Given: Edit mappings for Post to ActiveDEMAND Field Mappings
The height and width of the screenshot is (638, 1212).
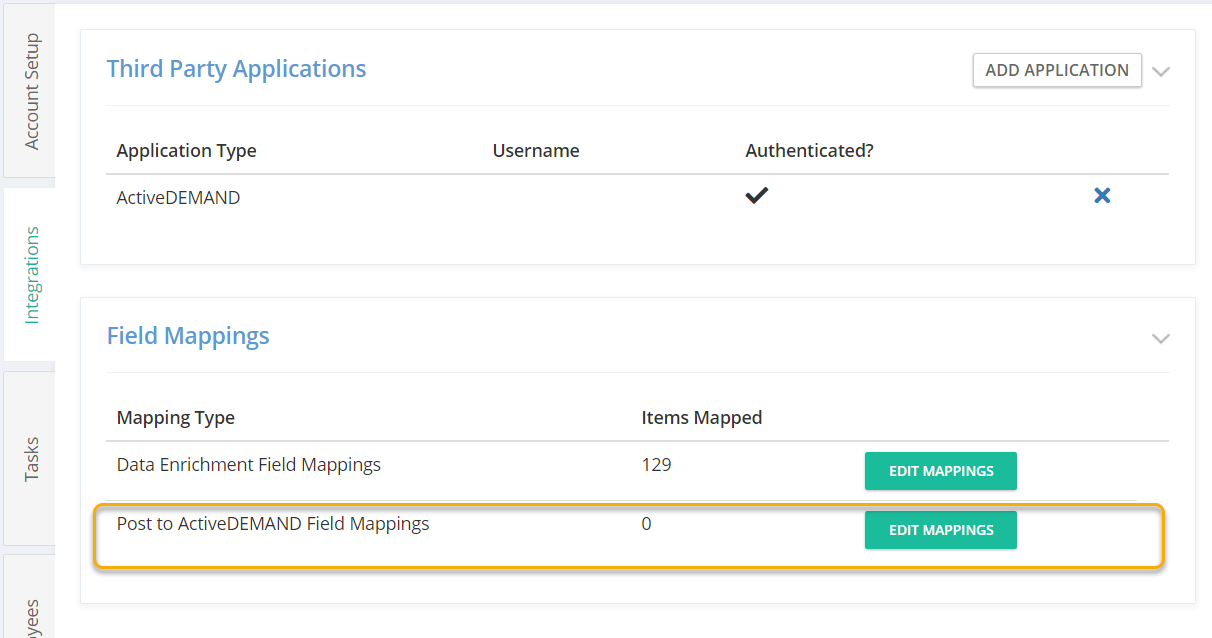Looking at the screenshot, I should pos(941,530).
